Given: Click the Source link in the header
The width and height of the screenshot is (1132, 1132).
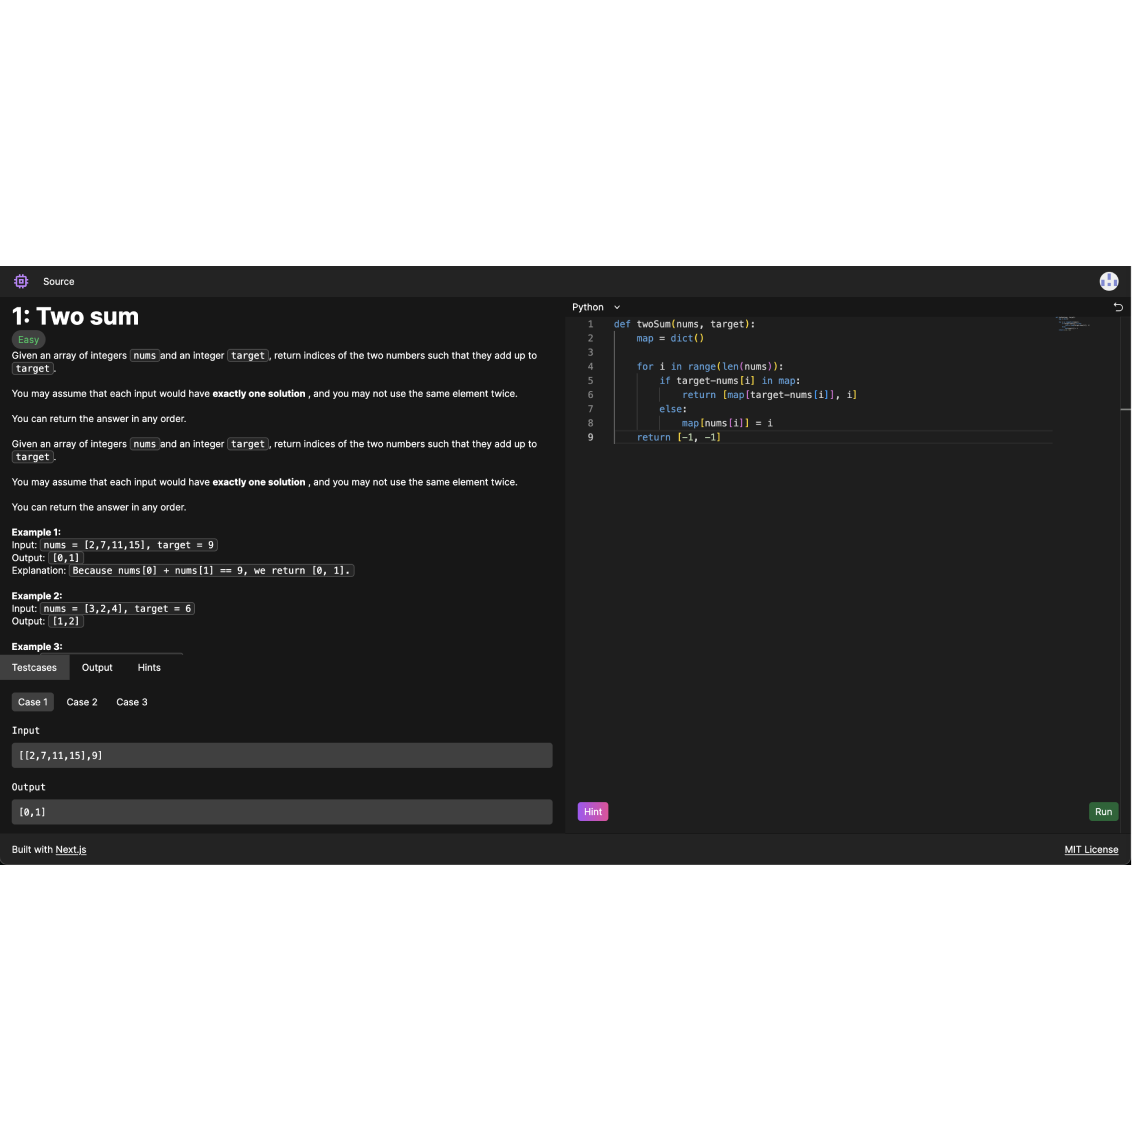Looking at the screenshot, I should click(58, 281).
